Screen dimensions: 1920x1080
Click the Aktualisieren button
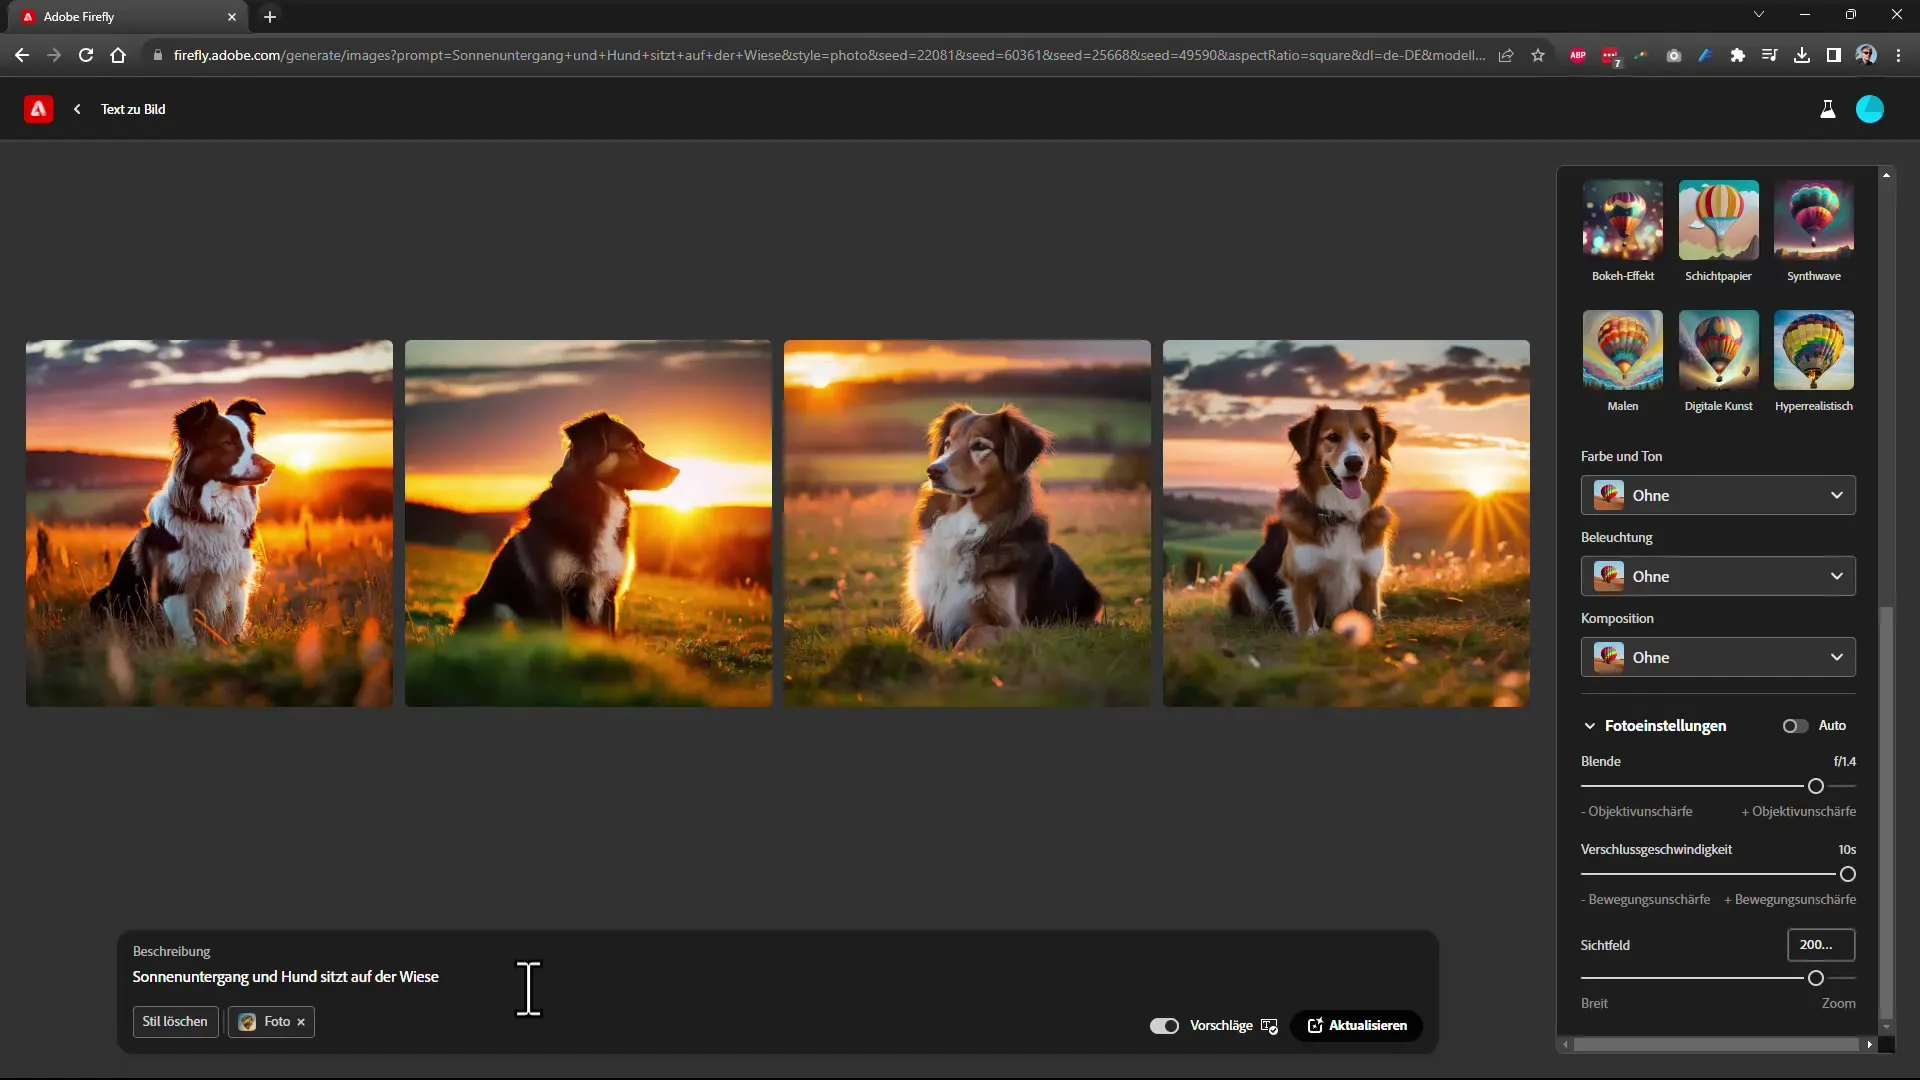[1360, 1026]
